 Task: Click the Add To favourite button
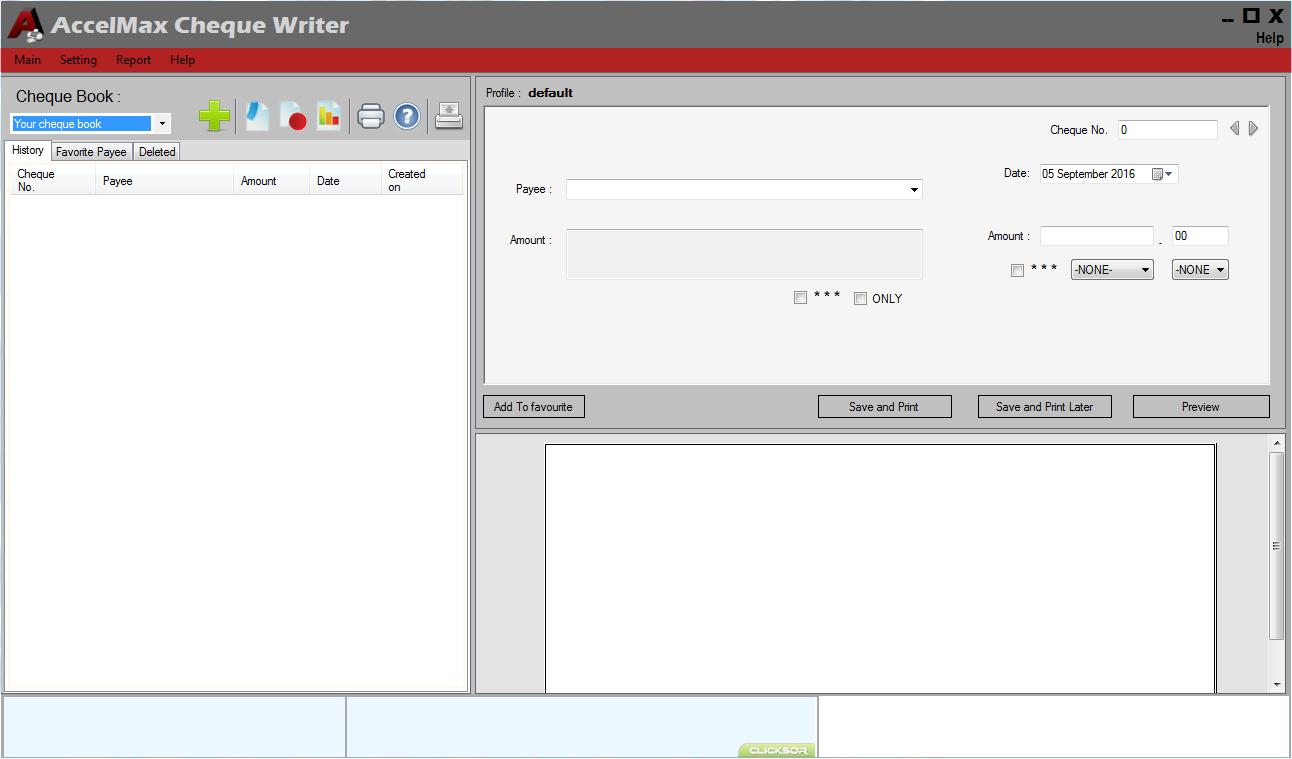[533, 406]
